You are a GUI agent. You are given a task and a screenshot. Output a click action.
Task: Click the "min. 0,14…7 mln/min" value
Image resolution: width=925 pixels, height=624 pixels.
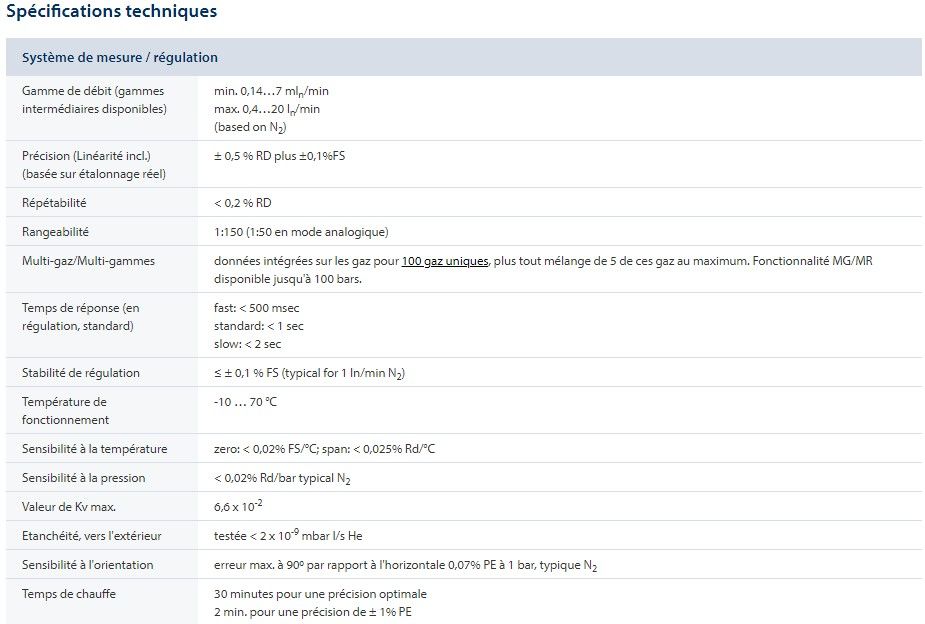click(x=271, y=91)
